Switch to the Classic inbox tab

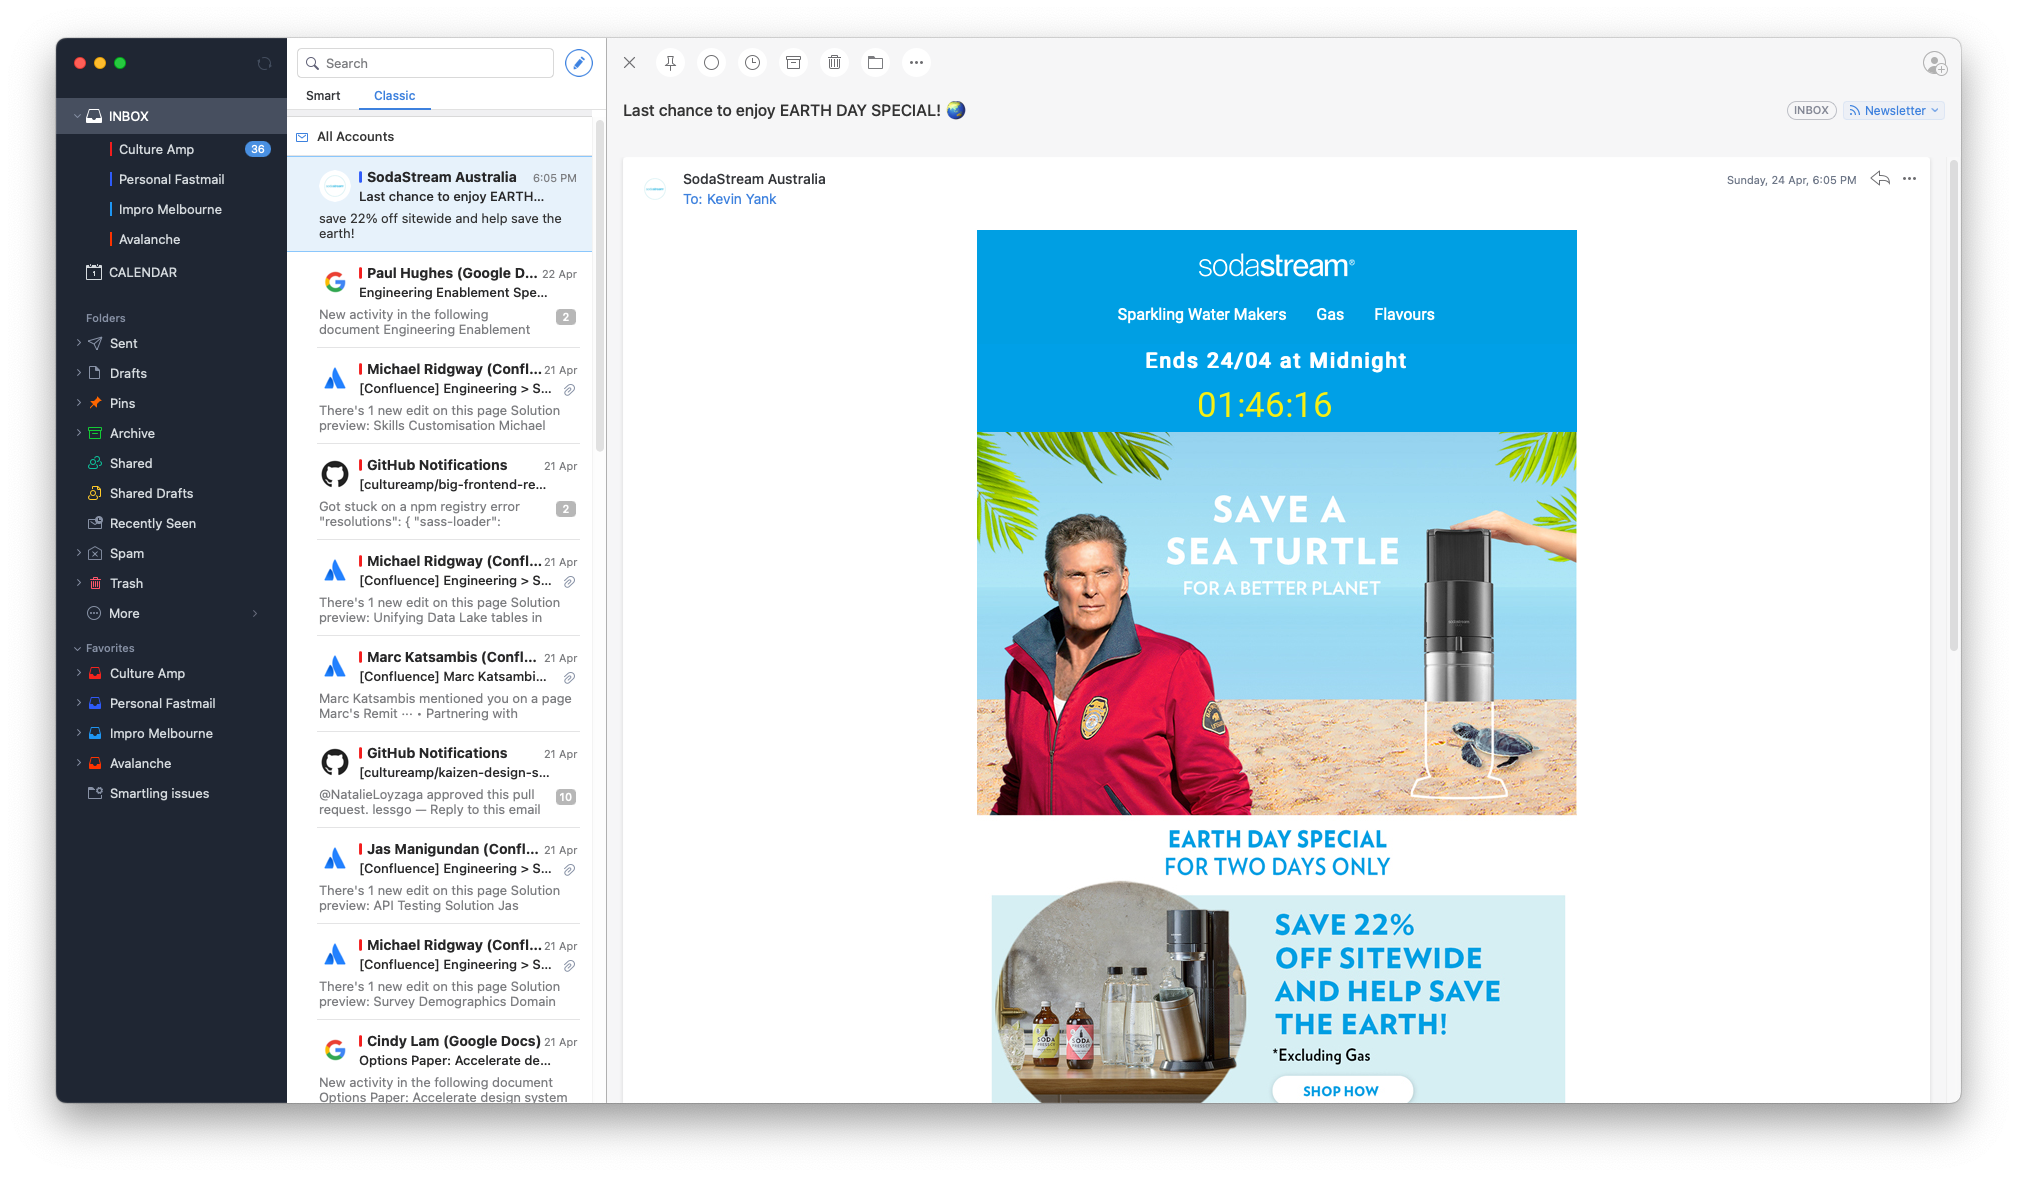coord(394,95)
